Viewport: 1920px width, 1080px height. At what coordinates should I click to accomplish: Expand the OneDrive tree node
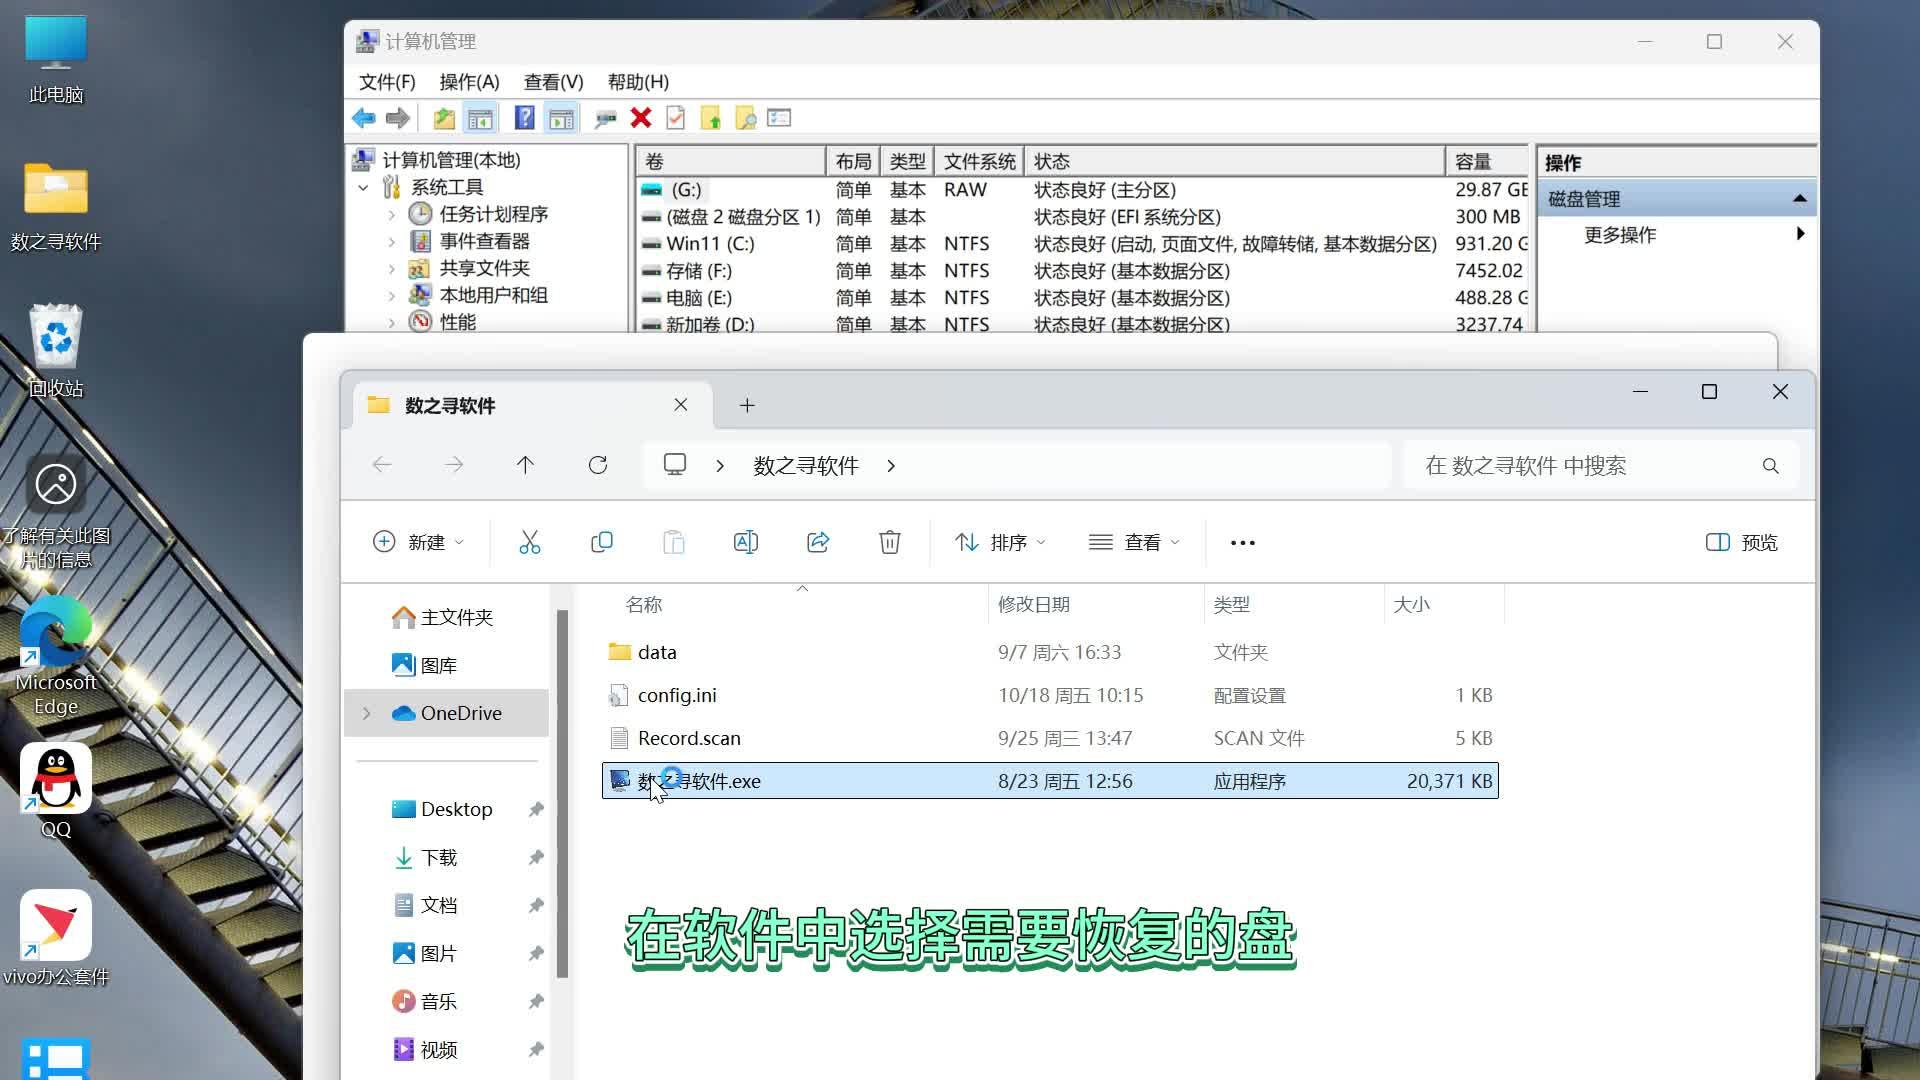pos(366,713)
